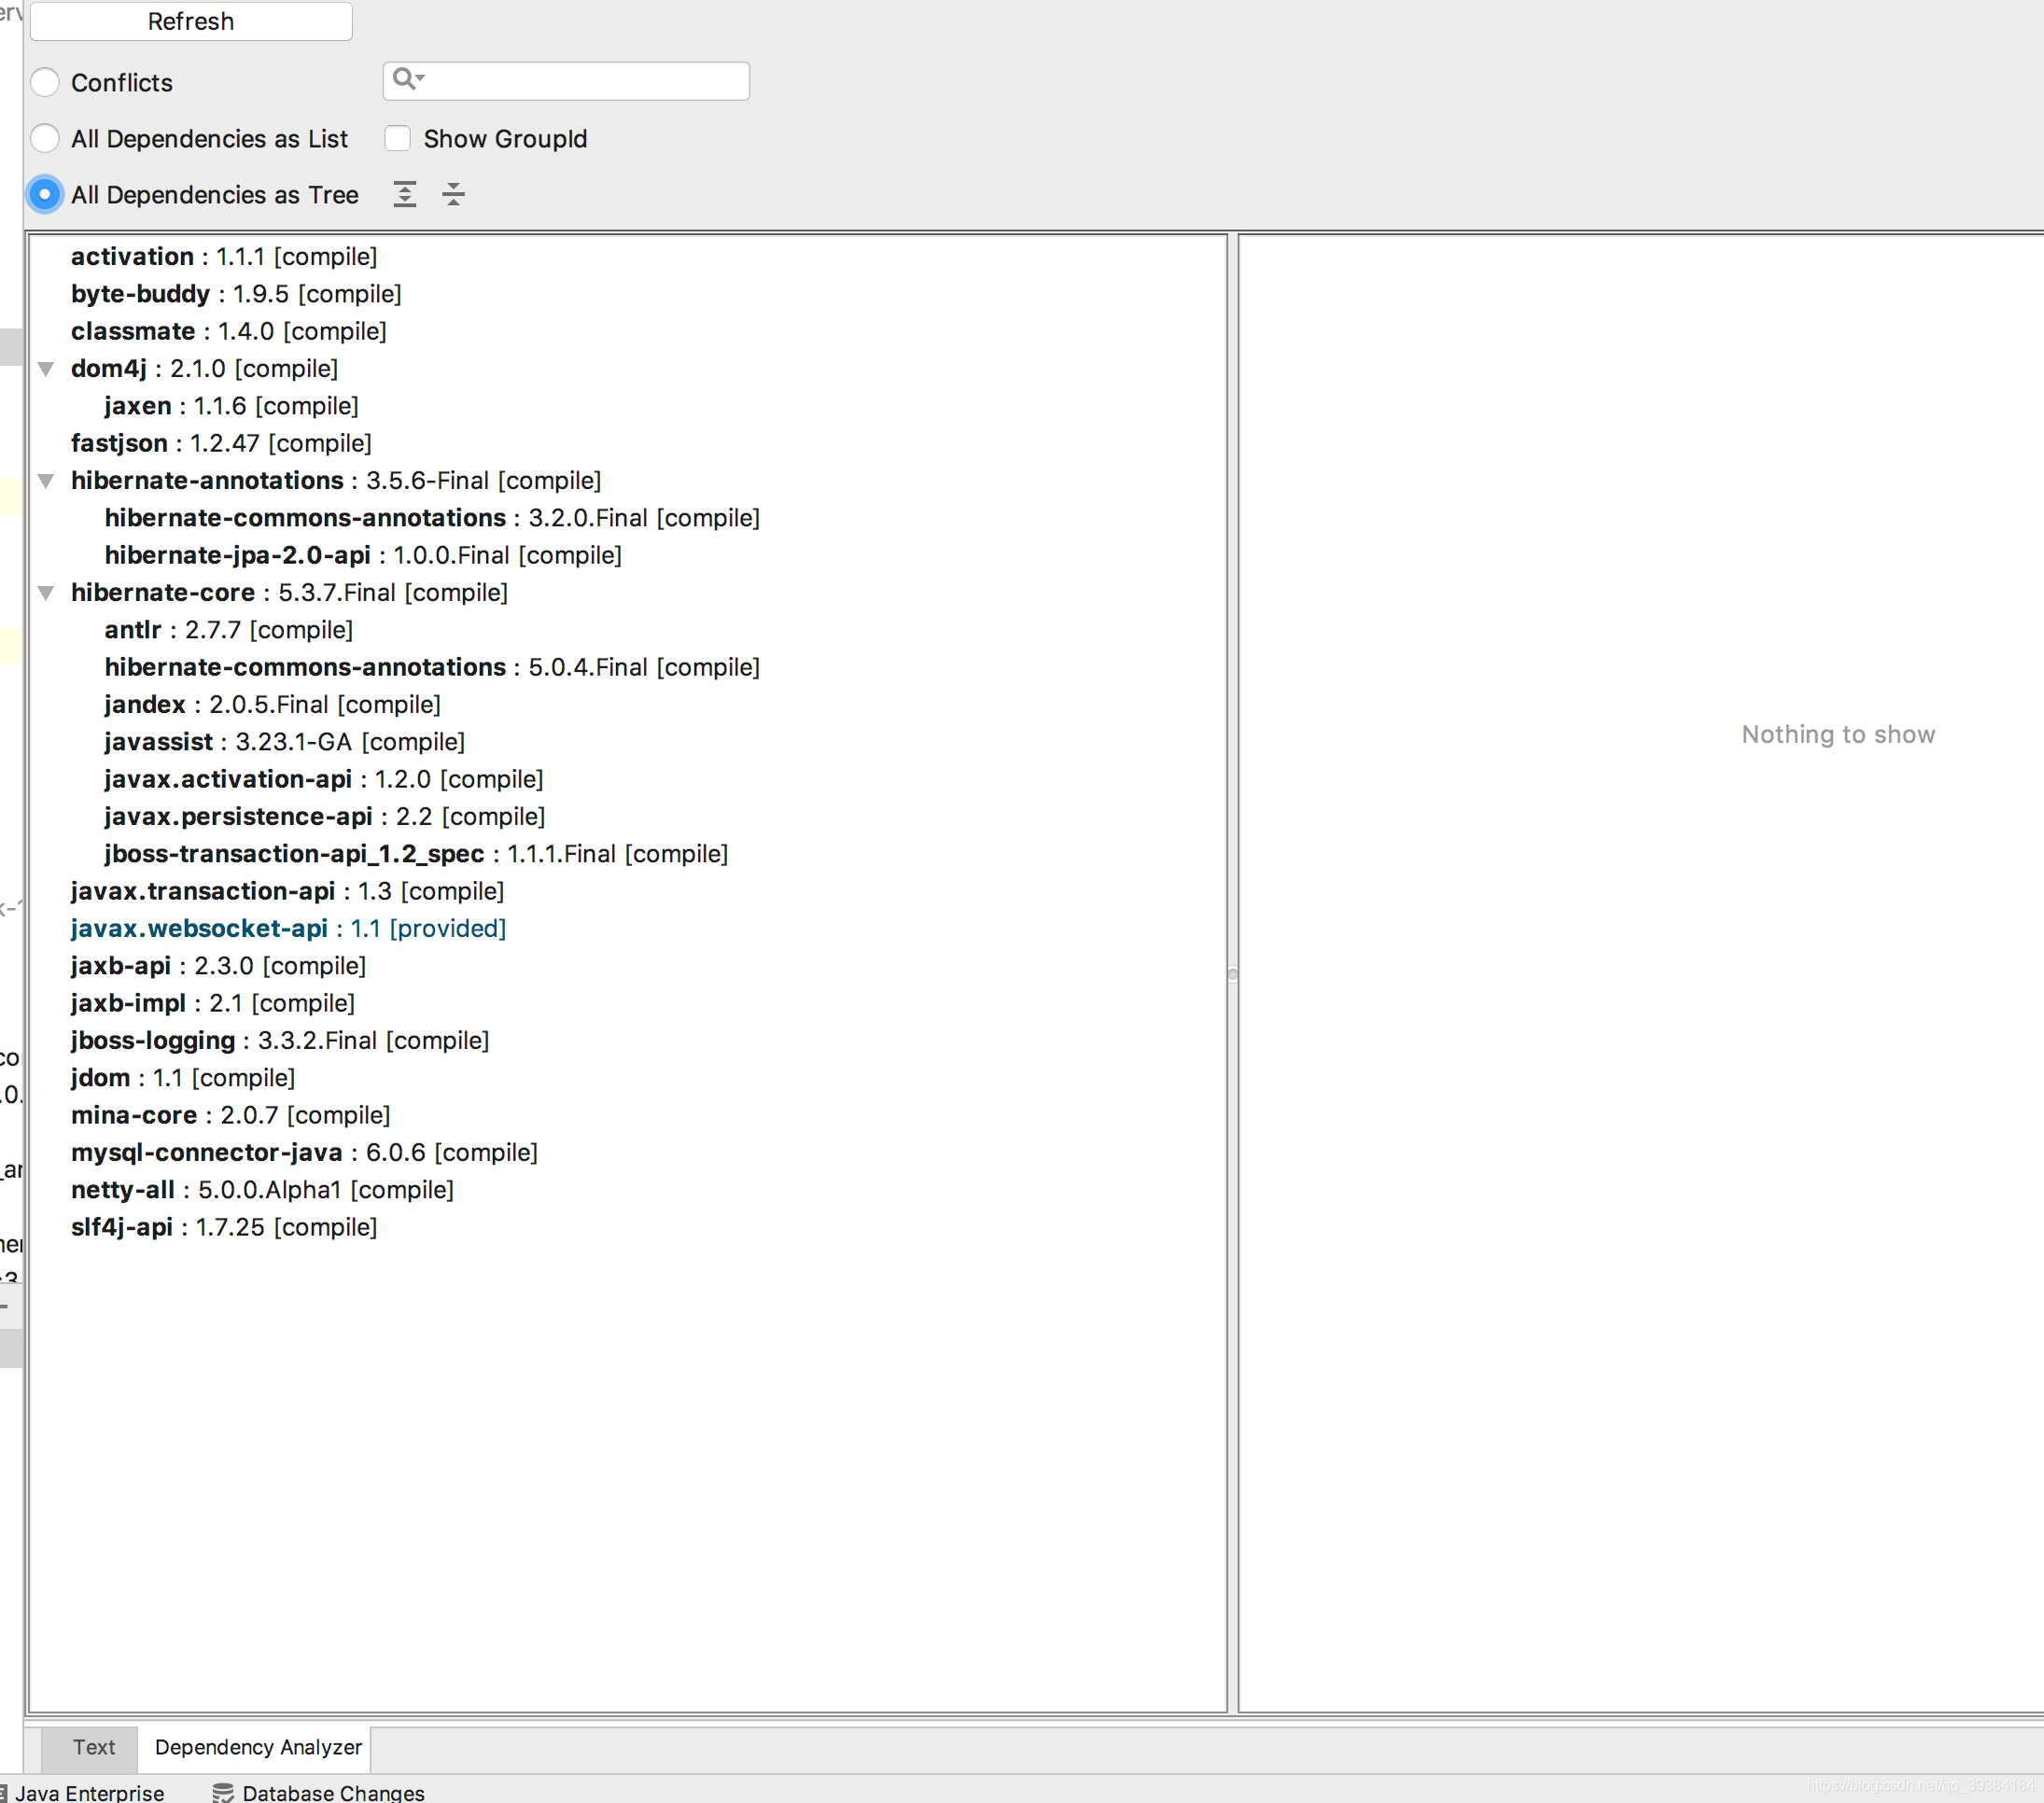Image resolution: width=2044 pixels, height=1803 pixels.
Task: Select the Conflicts radio button
Action: click(x=45, y=82)
